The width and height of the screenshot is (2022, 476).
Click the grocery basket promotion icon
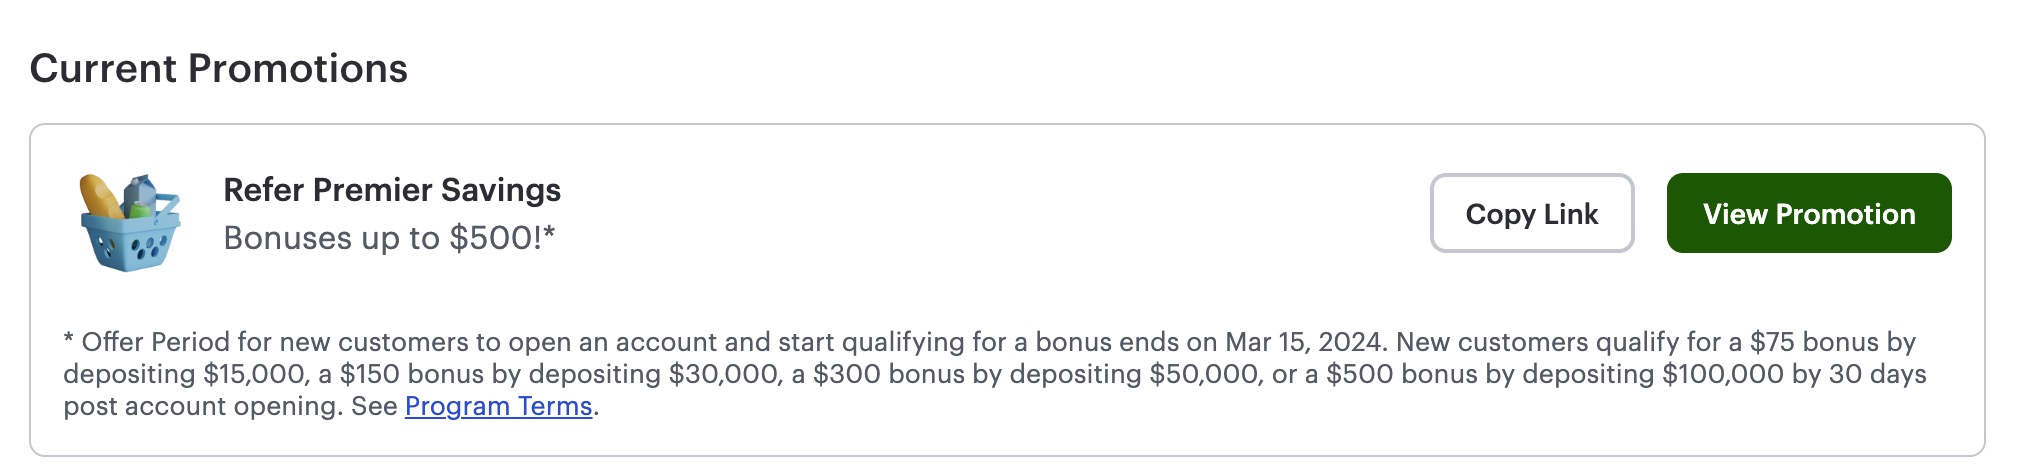(131, 222)
